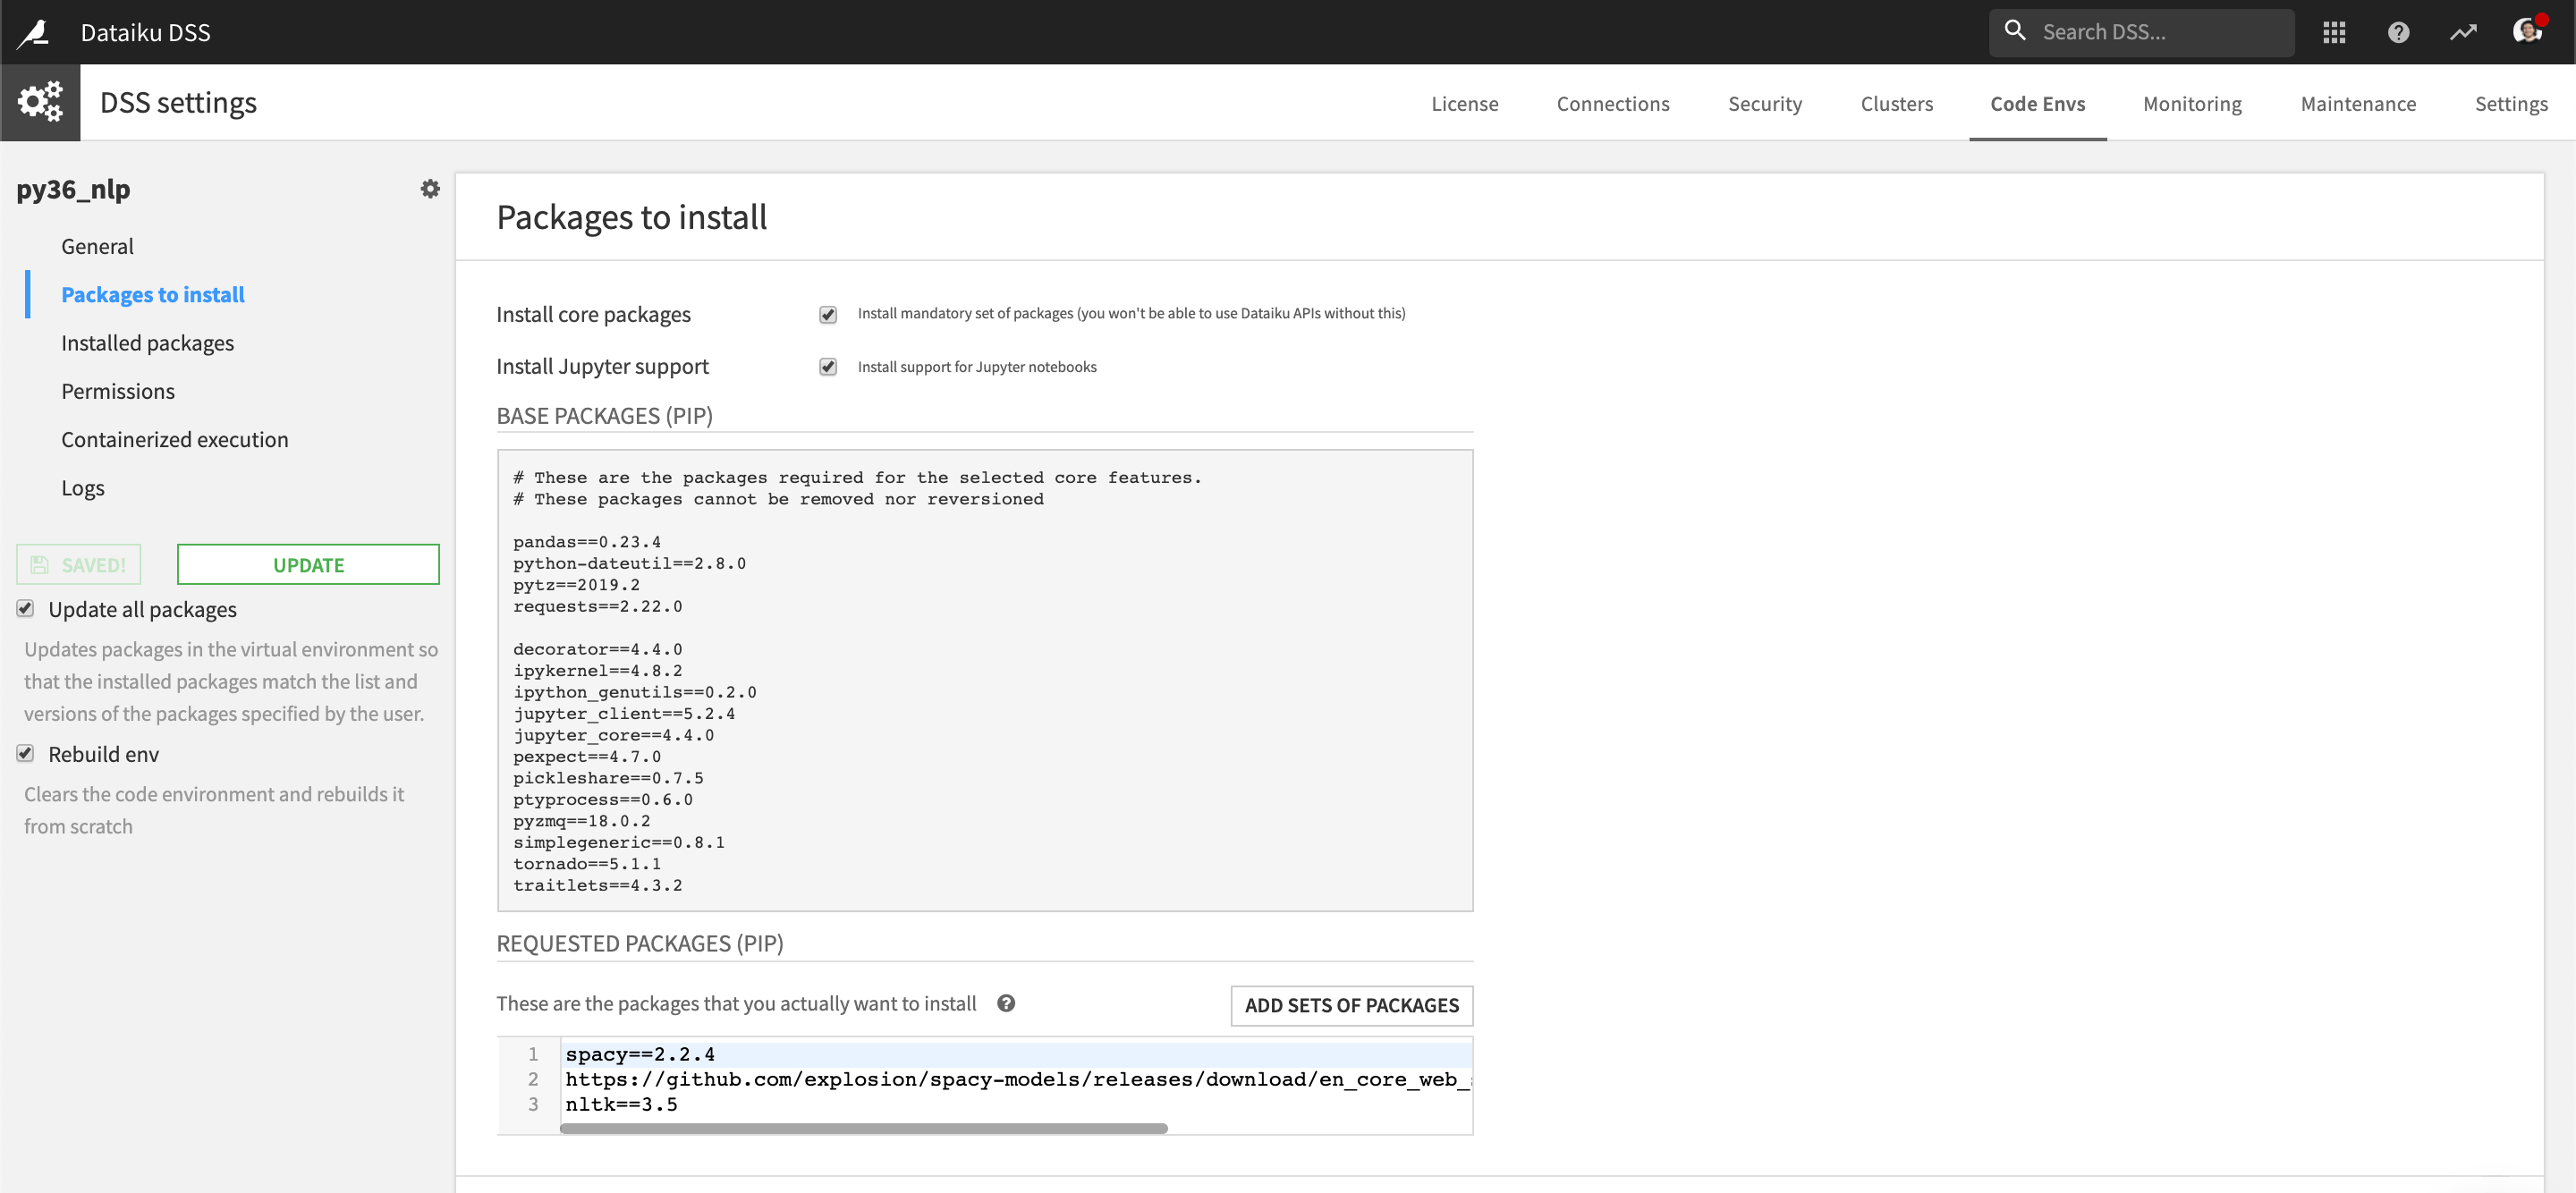Open the user profile avatar

point(2527,31)
